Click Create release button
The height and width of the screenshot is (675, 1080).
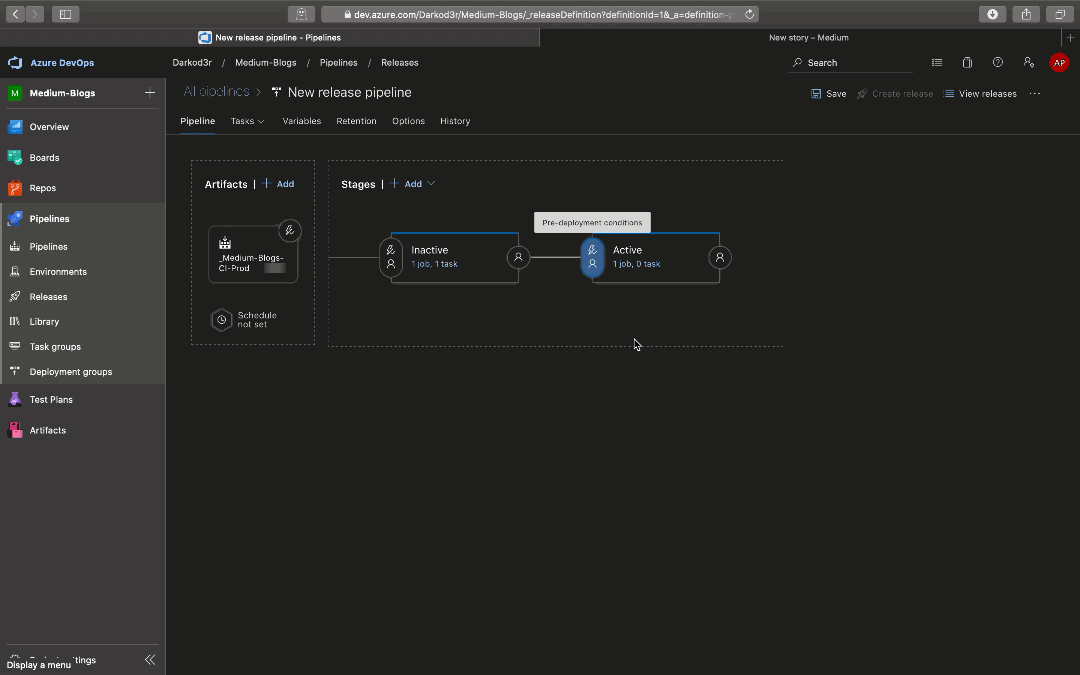895,94
